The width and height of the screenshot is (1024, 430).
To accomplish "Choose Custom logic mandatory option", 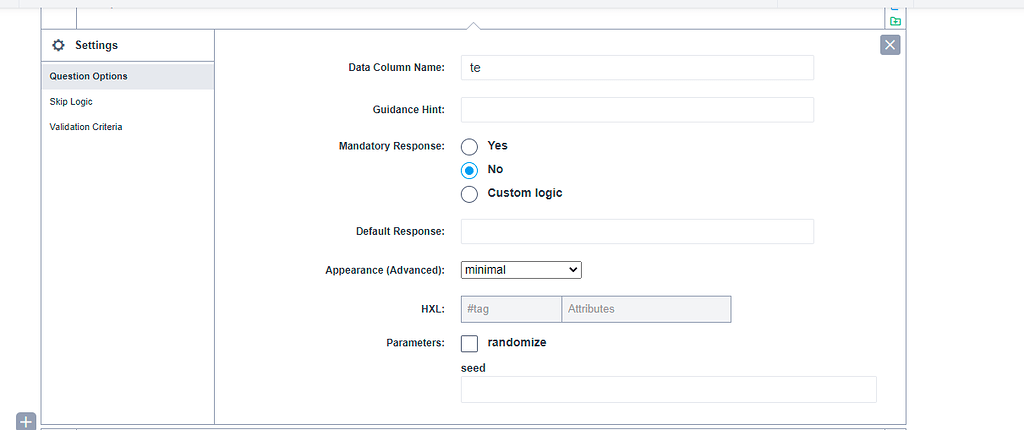I will (x=469, y=194).
